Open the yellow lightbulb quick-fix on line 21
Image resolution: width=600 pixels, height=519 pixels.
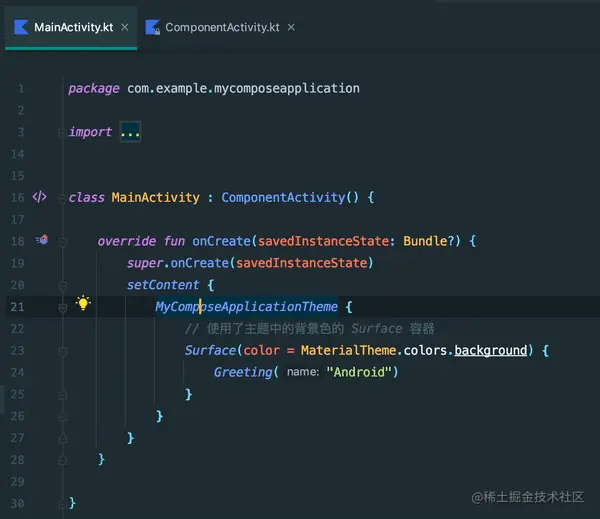pyautogui.click(x=83, y=303)
